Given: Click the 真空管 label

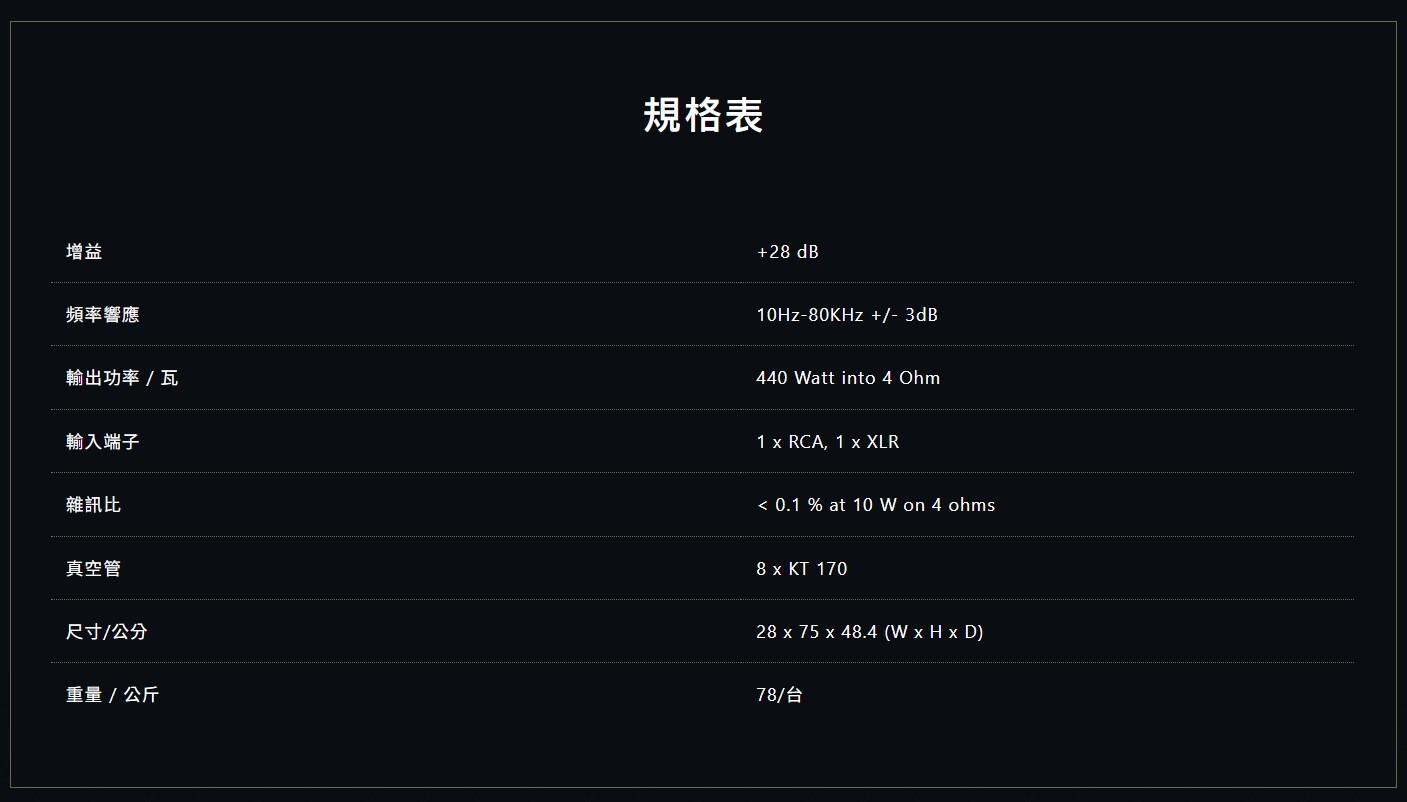Looking at the screenshot, I should tap(93, 568).
